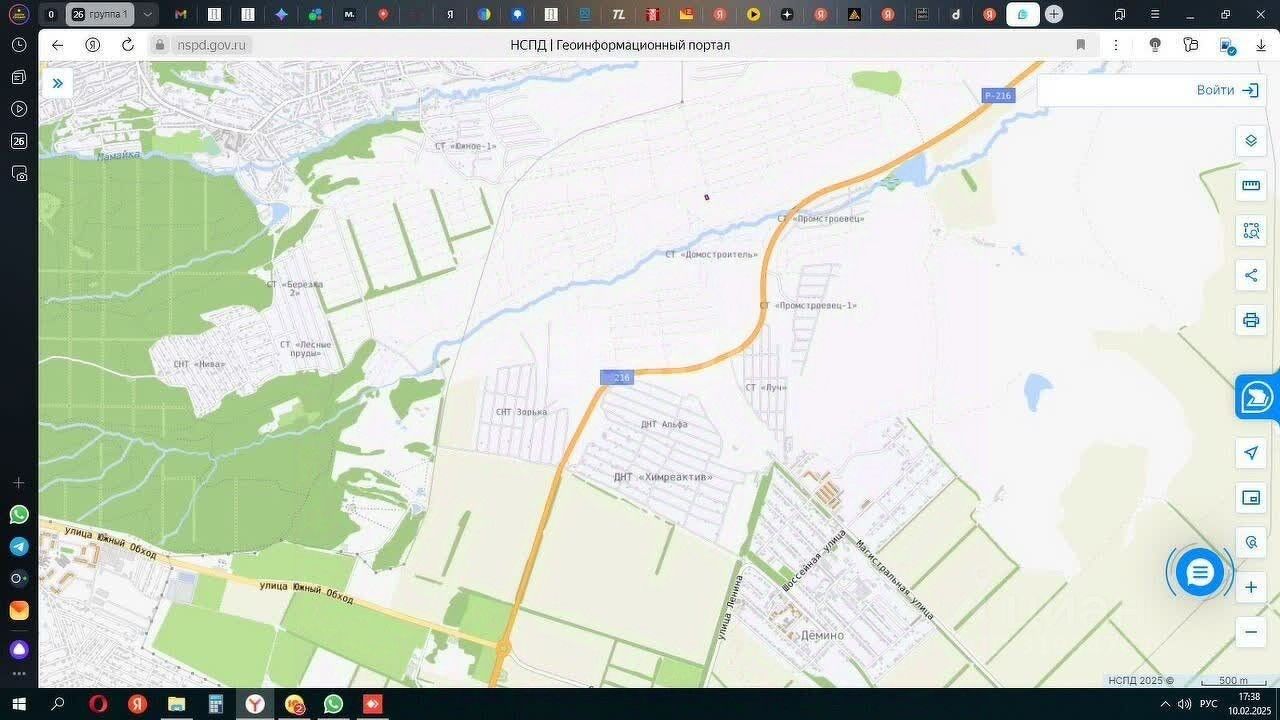The height and width of the screenshot is (720, 1280).
Task: Open the taskbar clock and calendar
Action: pos(1249,704)
